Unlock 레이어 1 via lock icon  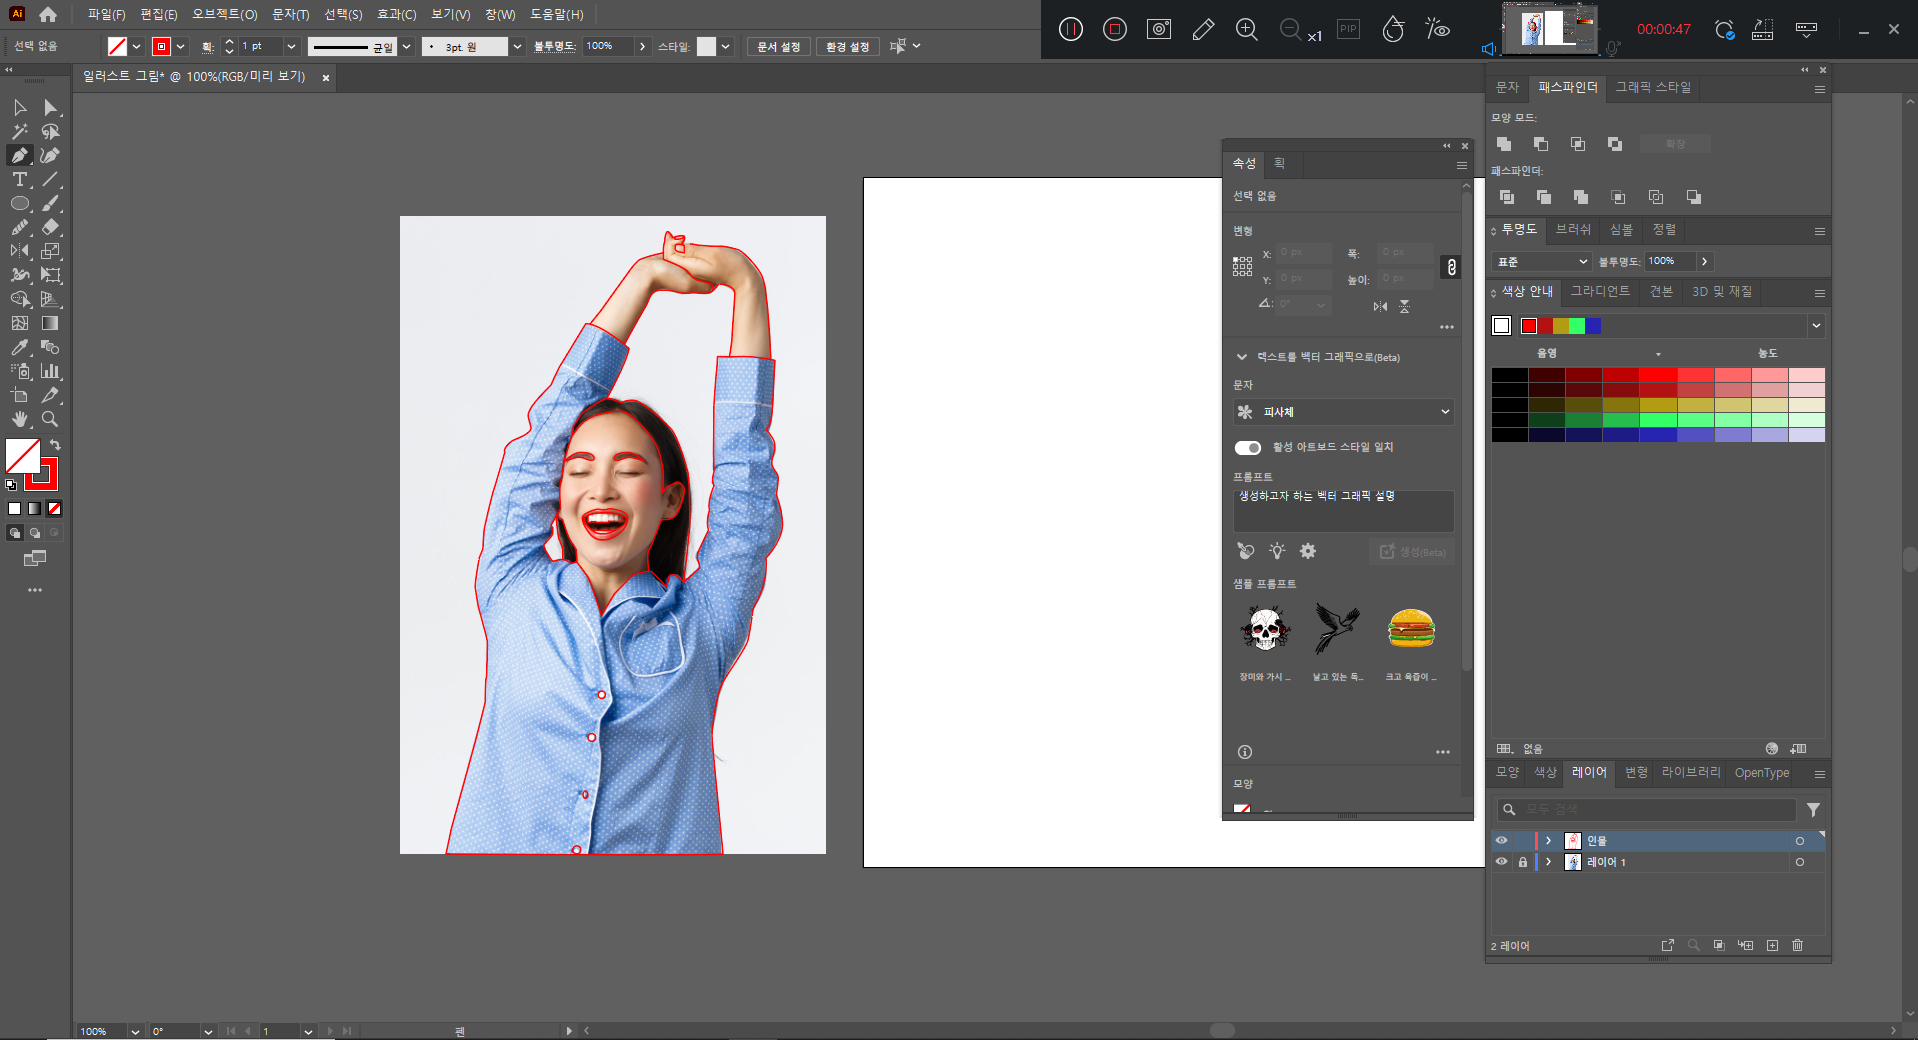tap(1523, 862)
